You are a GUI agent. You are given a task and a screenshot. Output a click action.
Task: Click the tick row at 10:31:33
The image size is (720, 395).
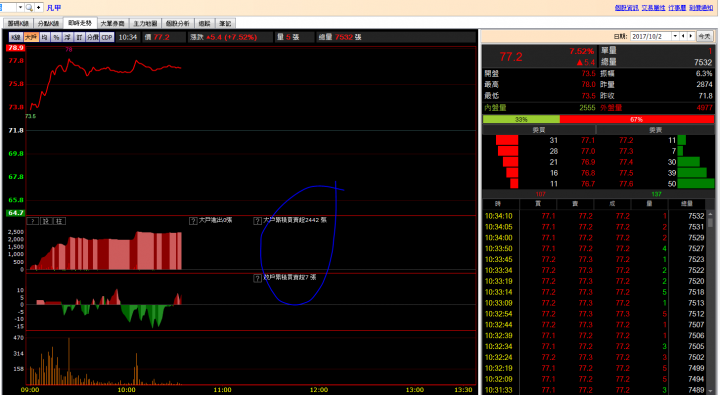pyautogui.click(x=595, y=390)
